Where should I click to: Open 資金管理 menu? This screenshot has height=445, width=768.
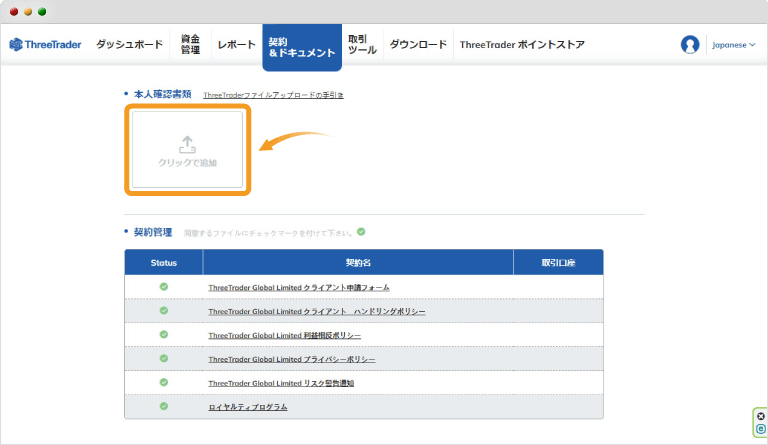pos(190,45)
